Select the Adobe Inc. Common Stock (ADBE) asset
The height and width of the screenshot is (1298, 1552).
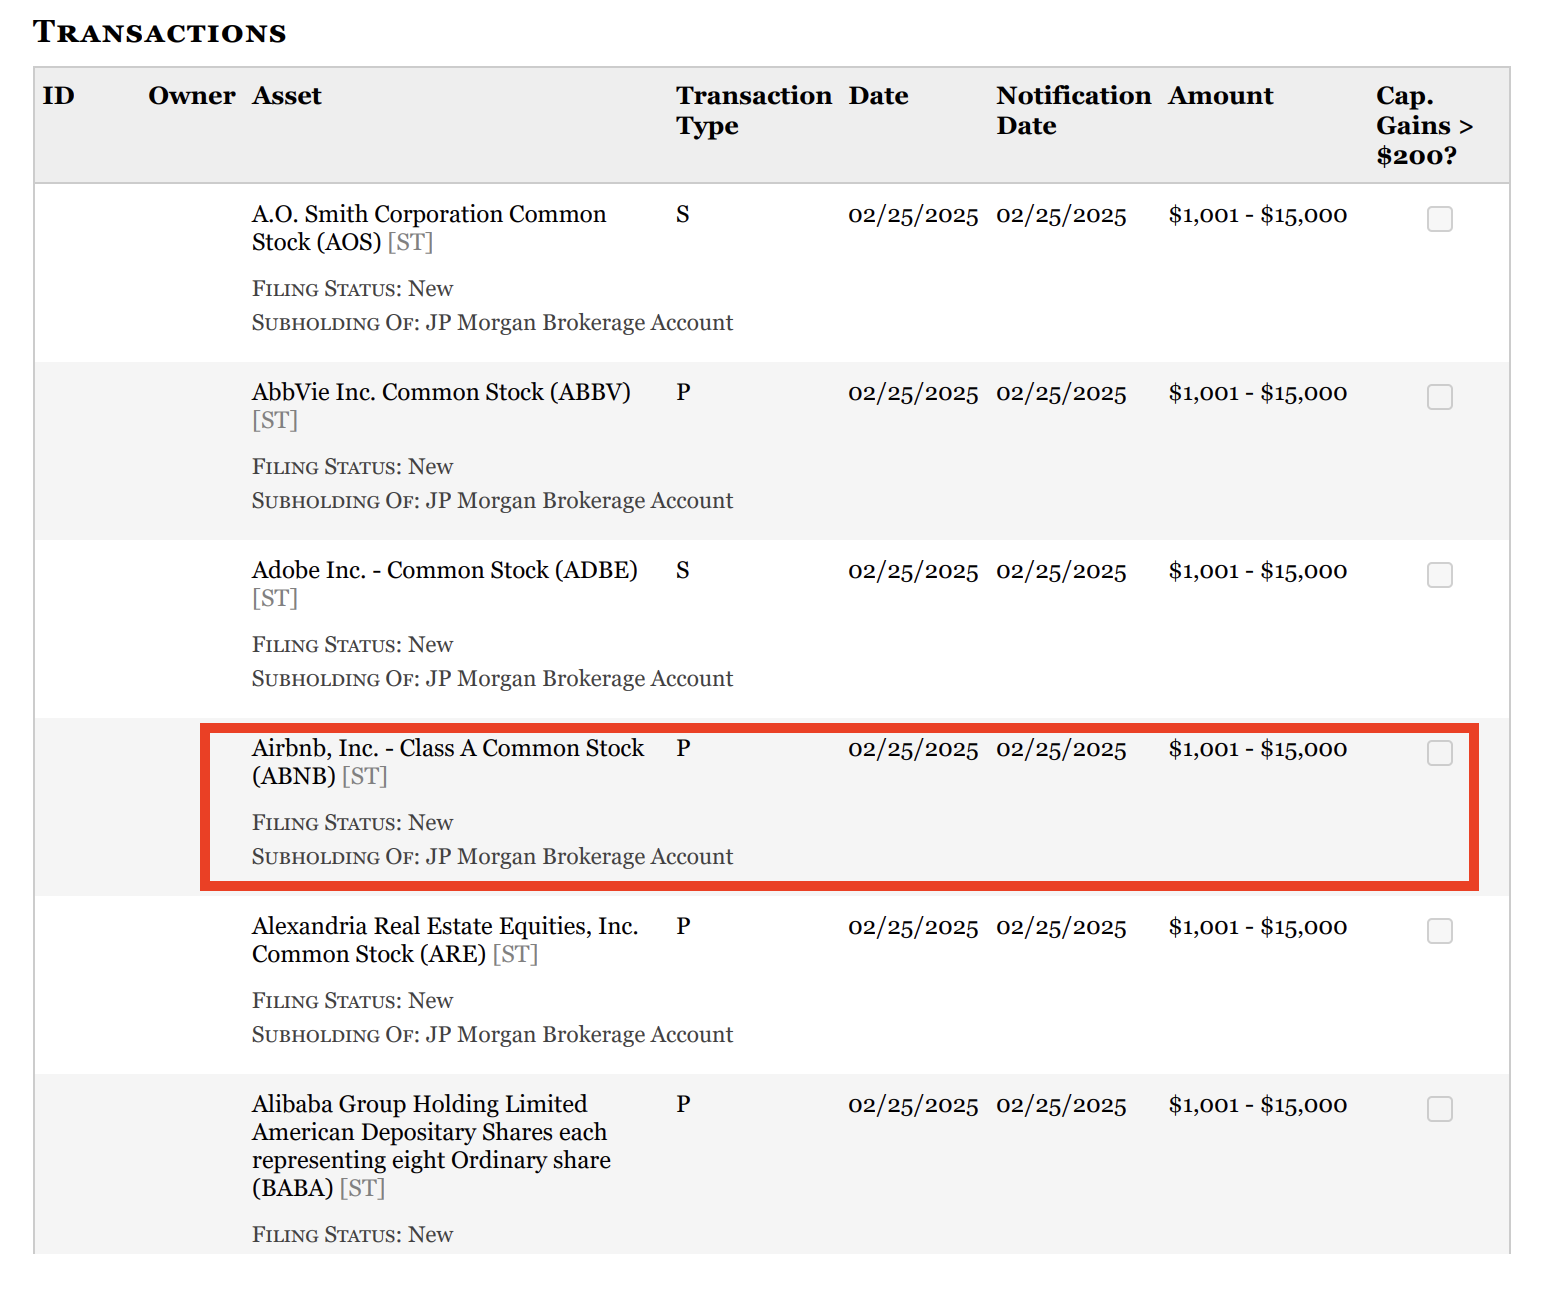click(x=445, y=584)
